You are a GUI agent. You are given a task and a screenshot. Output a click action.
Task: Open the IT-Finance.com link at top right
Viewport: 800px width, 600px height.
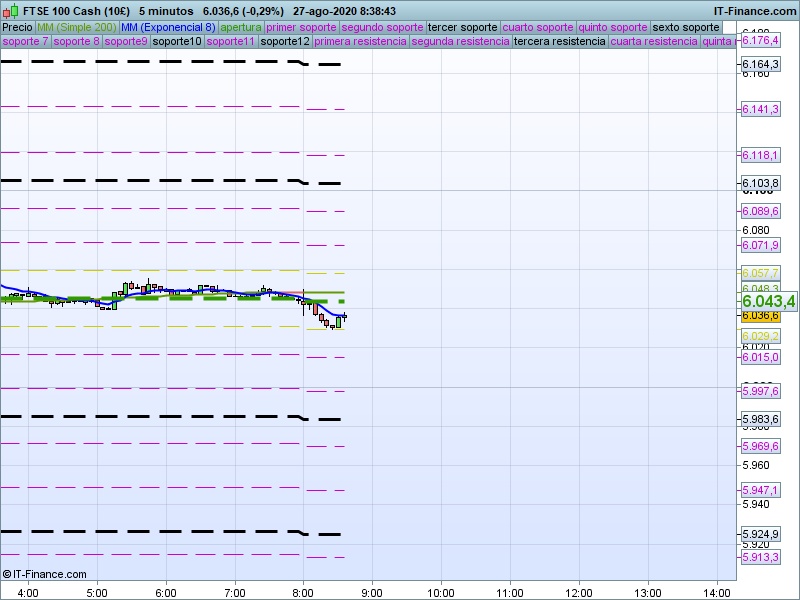point(755,10)
